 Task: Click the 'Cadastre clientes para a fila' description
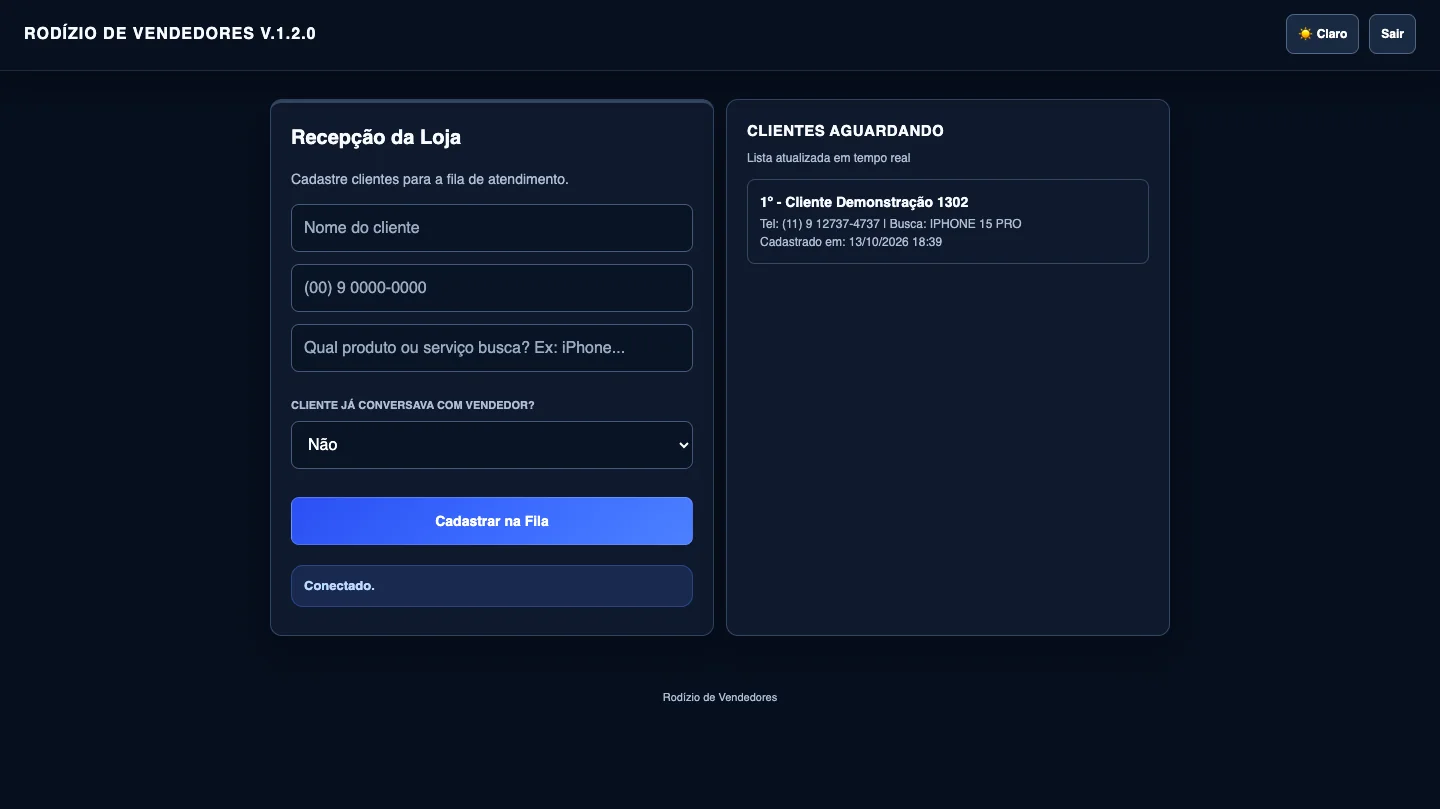coord(430,179)
